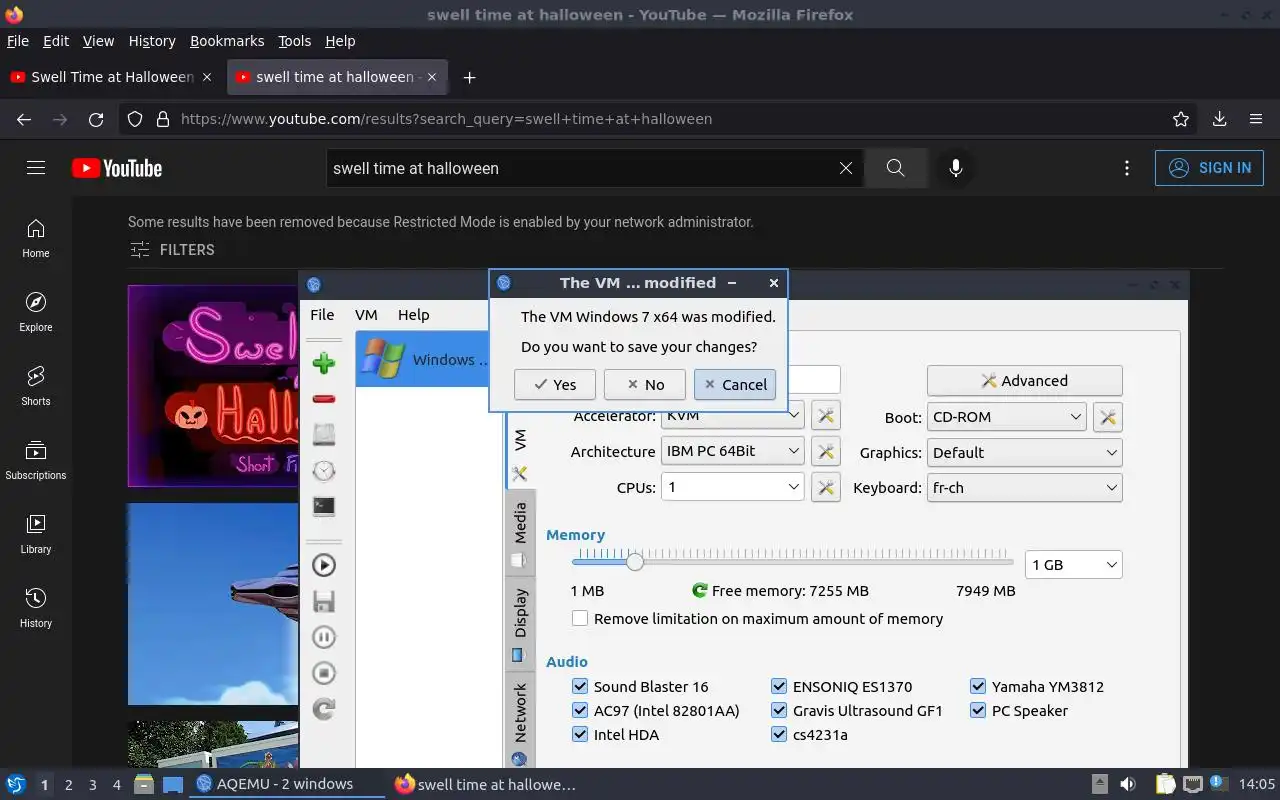Open the Keyboard fr-ch dropdown

(x=1025, y=488)
